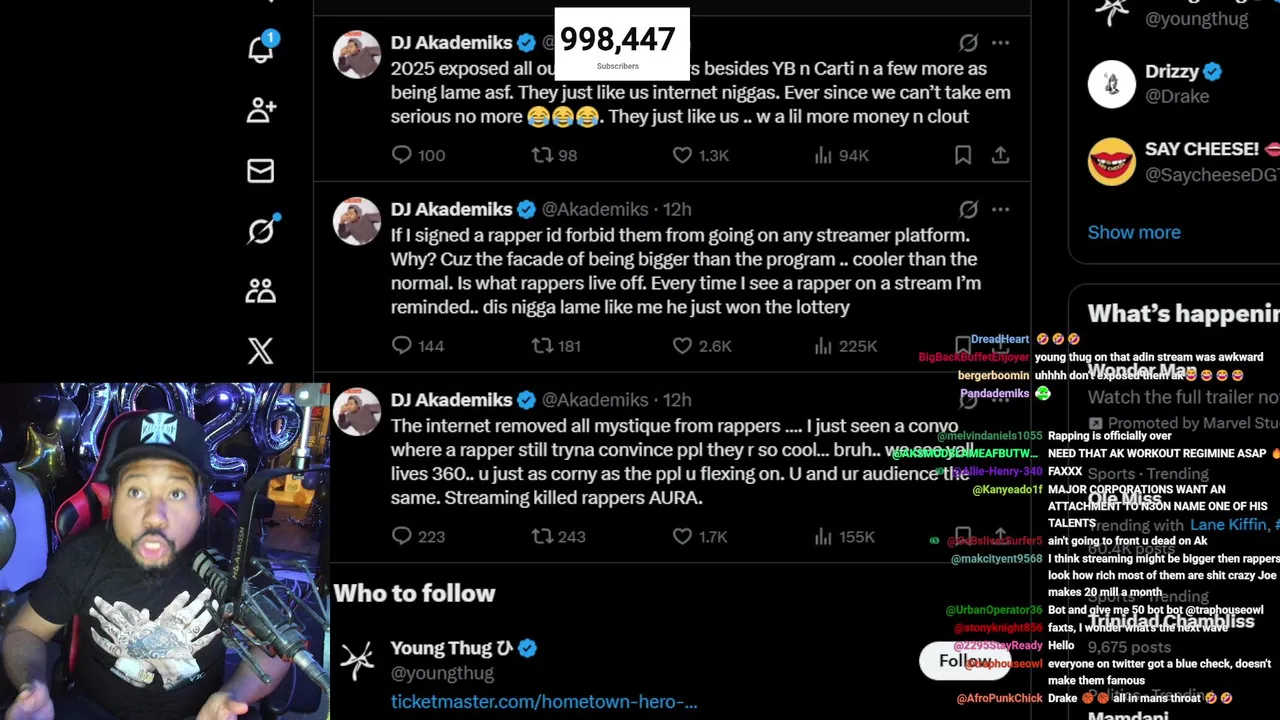The width and height of the screenshot is (1280, 720).
Task: Open the ticketmaster.com hometown-hero link
Action: [x=543, y=701]
